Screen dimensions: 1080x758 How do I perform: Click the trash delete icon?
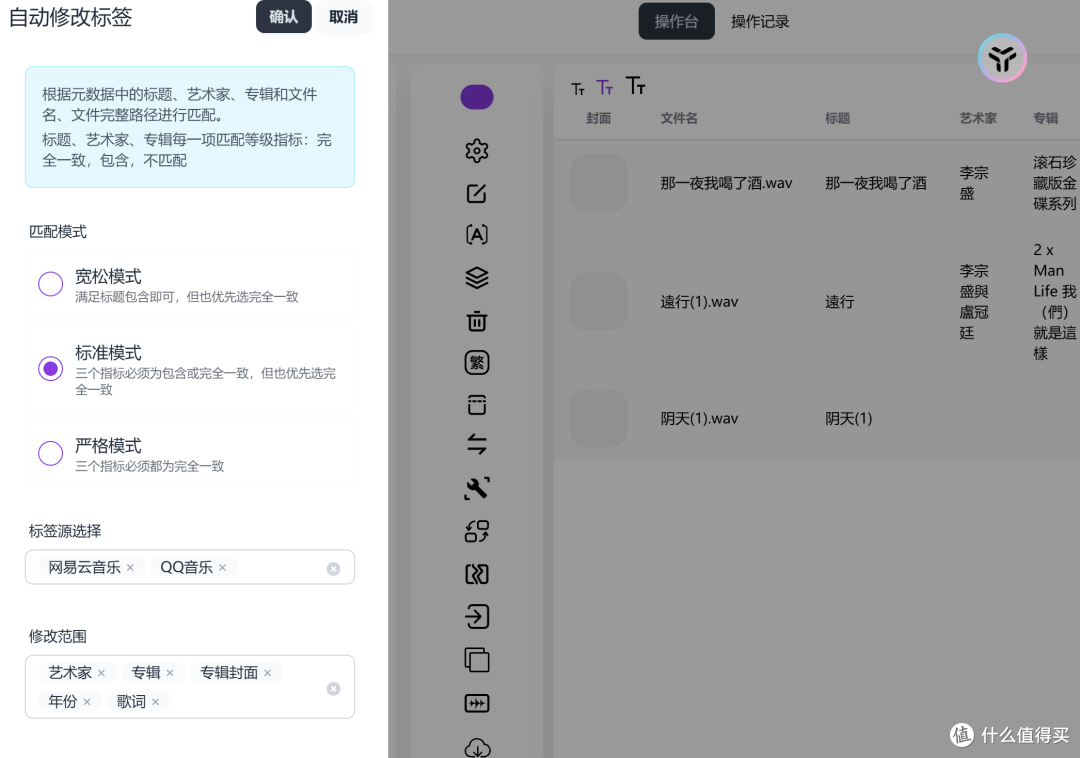pos(477,321)
